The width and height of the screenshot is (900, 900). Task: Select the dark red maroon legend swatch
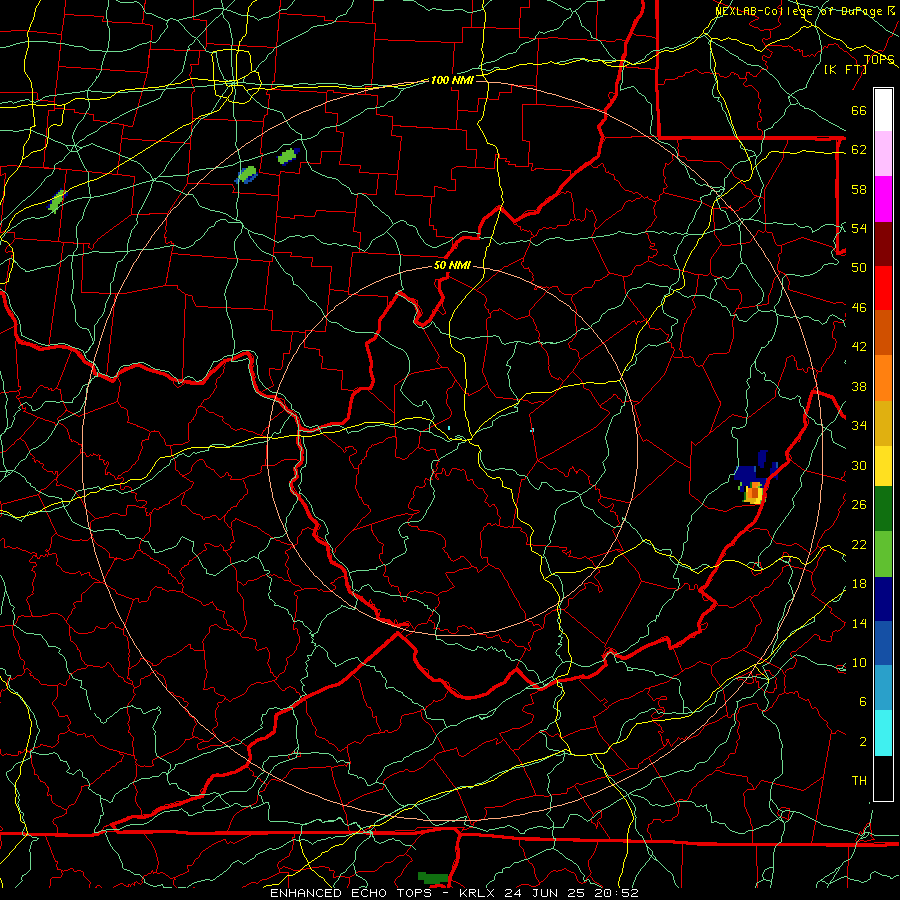(883, 244)
